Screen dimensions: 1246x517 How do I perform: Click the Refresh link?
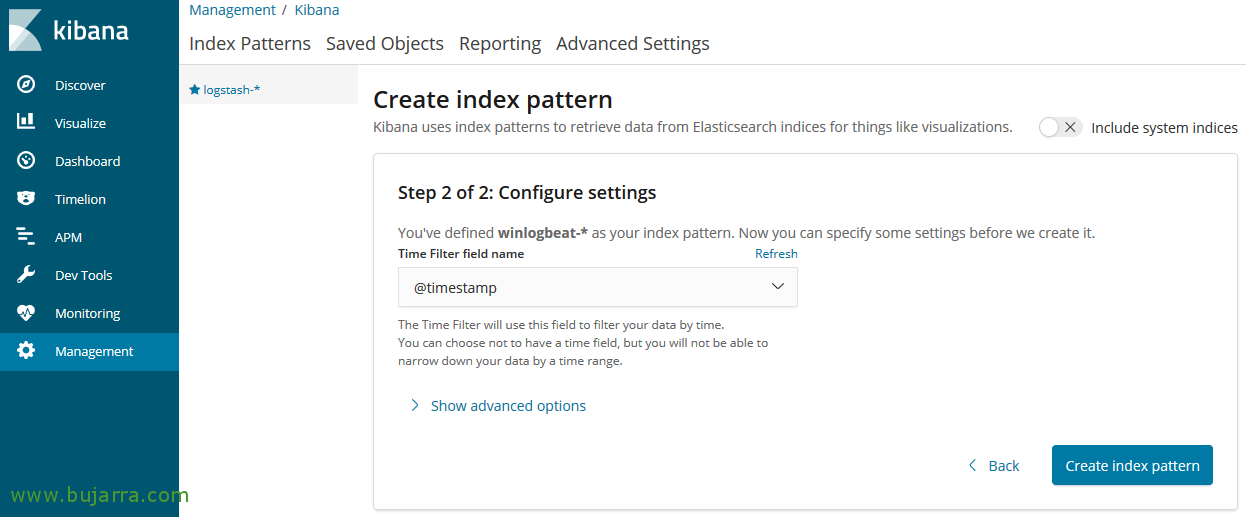pos(776,254)
